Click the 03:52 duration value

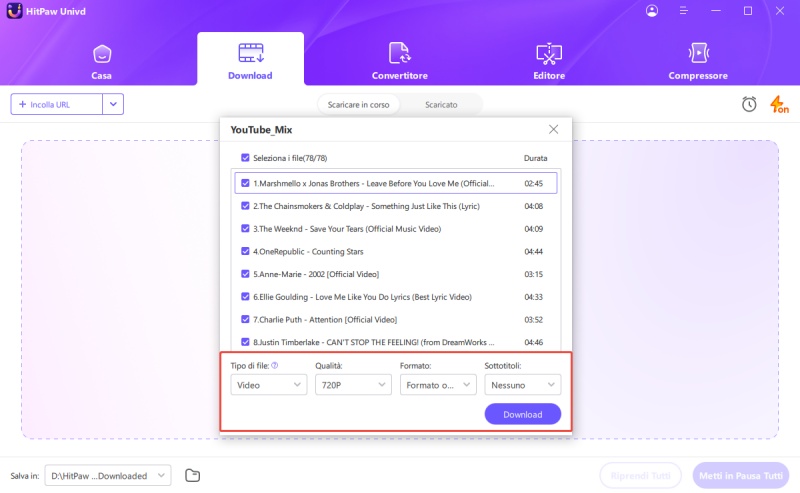coord(533,319)
